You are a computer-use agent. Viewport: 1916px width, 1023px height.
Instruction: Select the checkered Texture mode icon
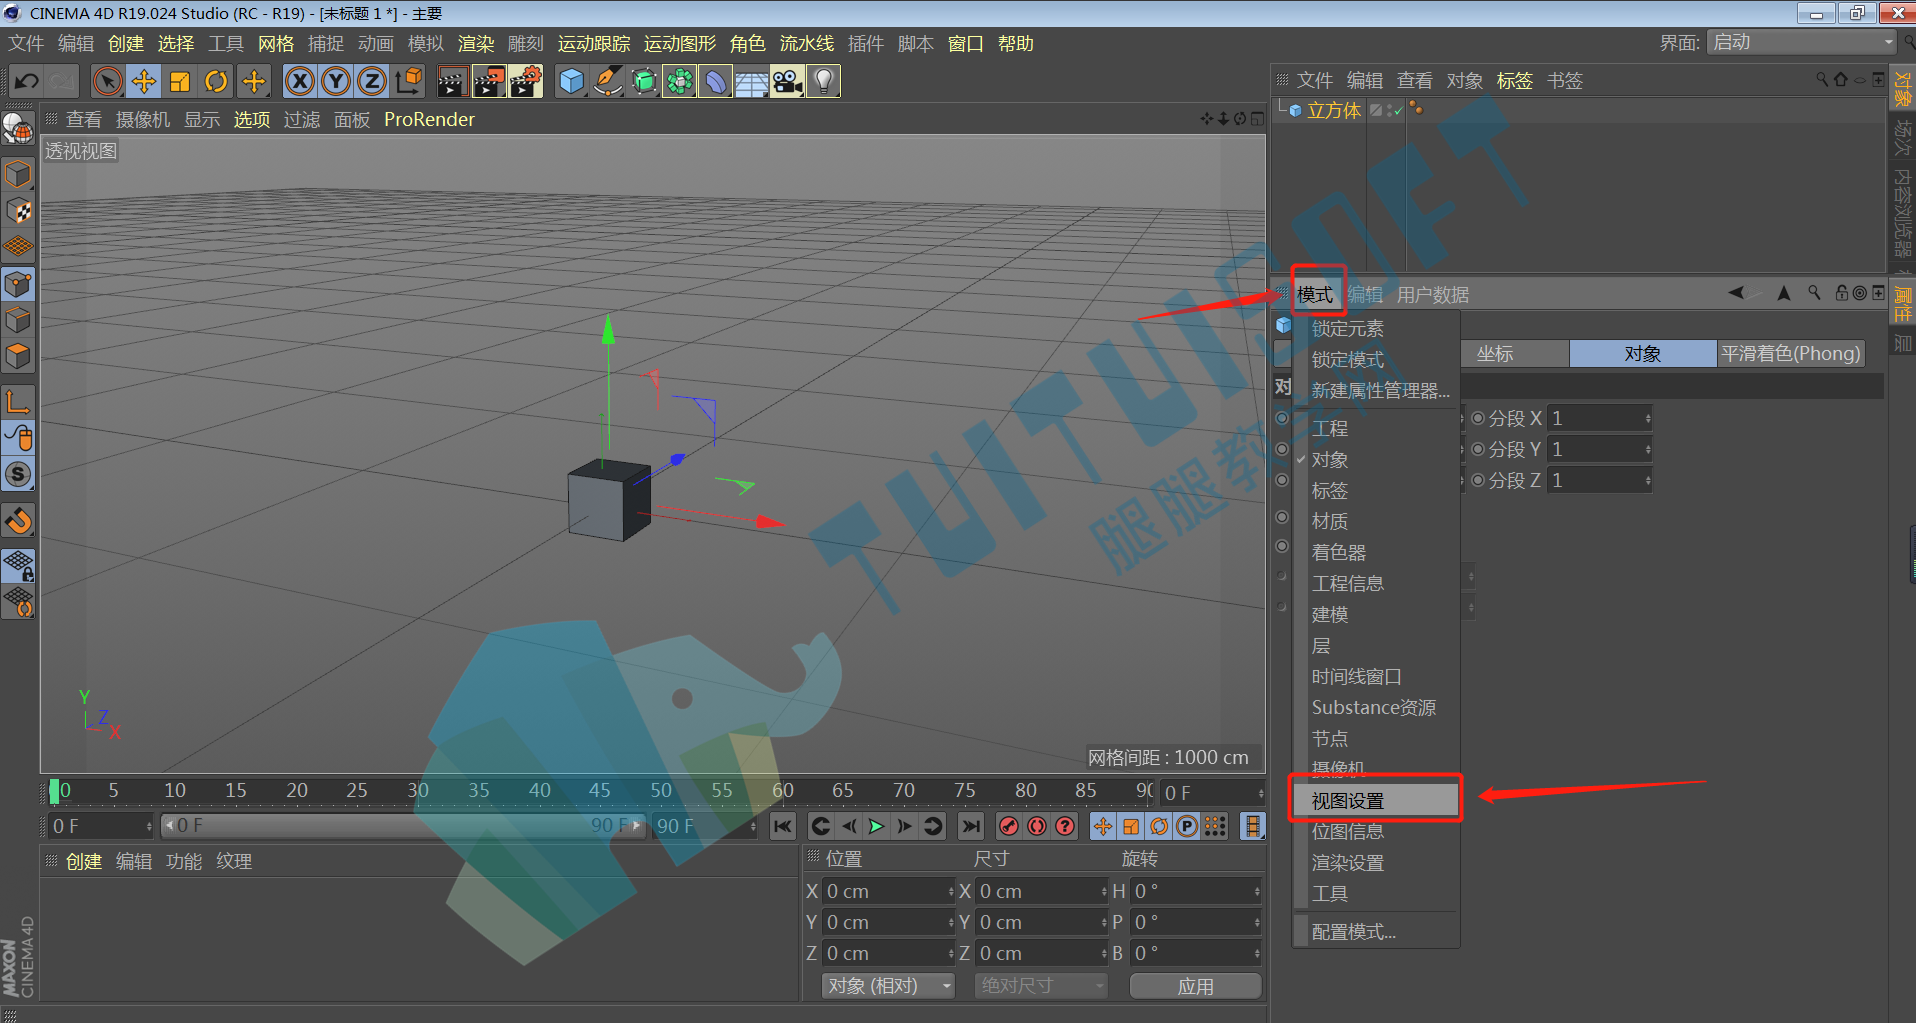18,211
